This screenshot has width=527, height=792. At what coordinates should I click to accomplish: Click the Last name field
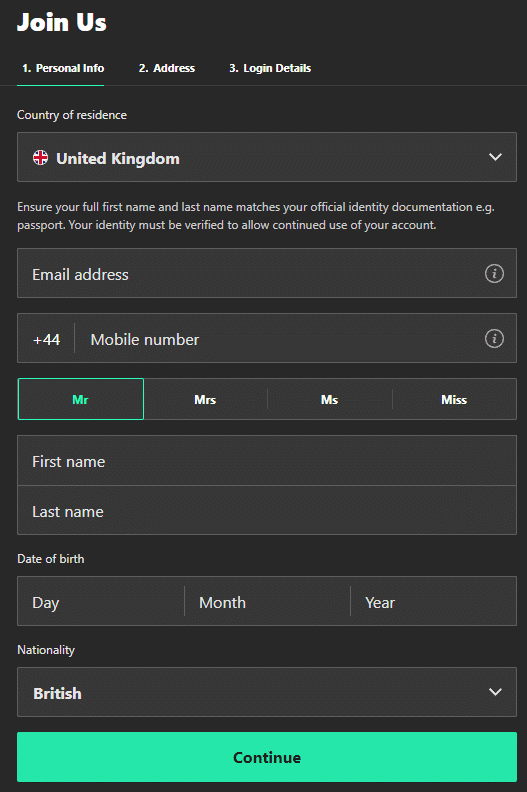(x=267, y=511)
